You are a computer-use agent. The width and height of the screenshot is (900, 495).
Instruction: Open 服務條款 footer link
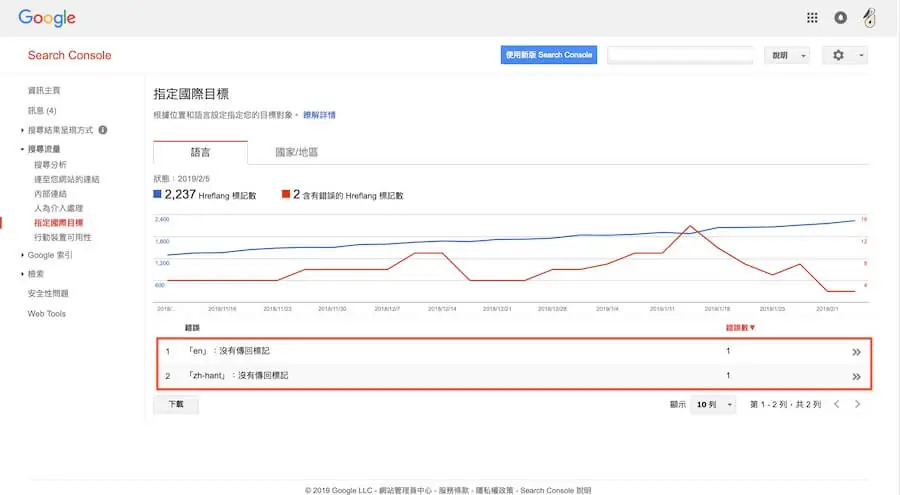453,490
